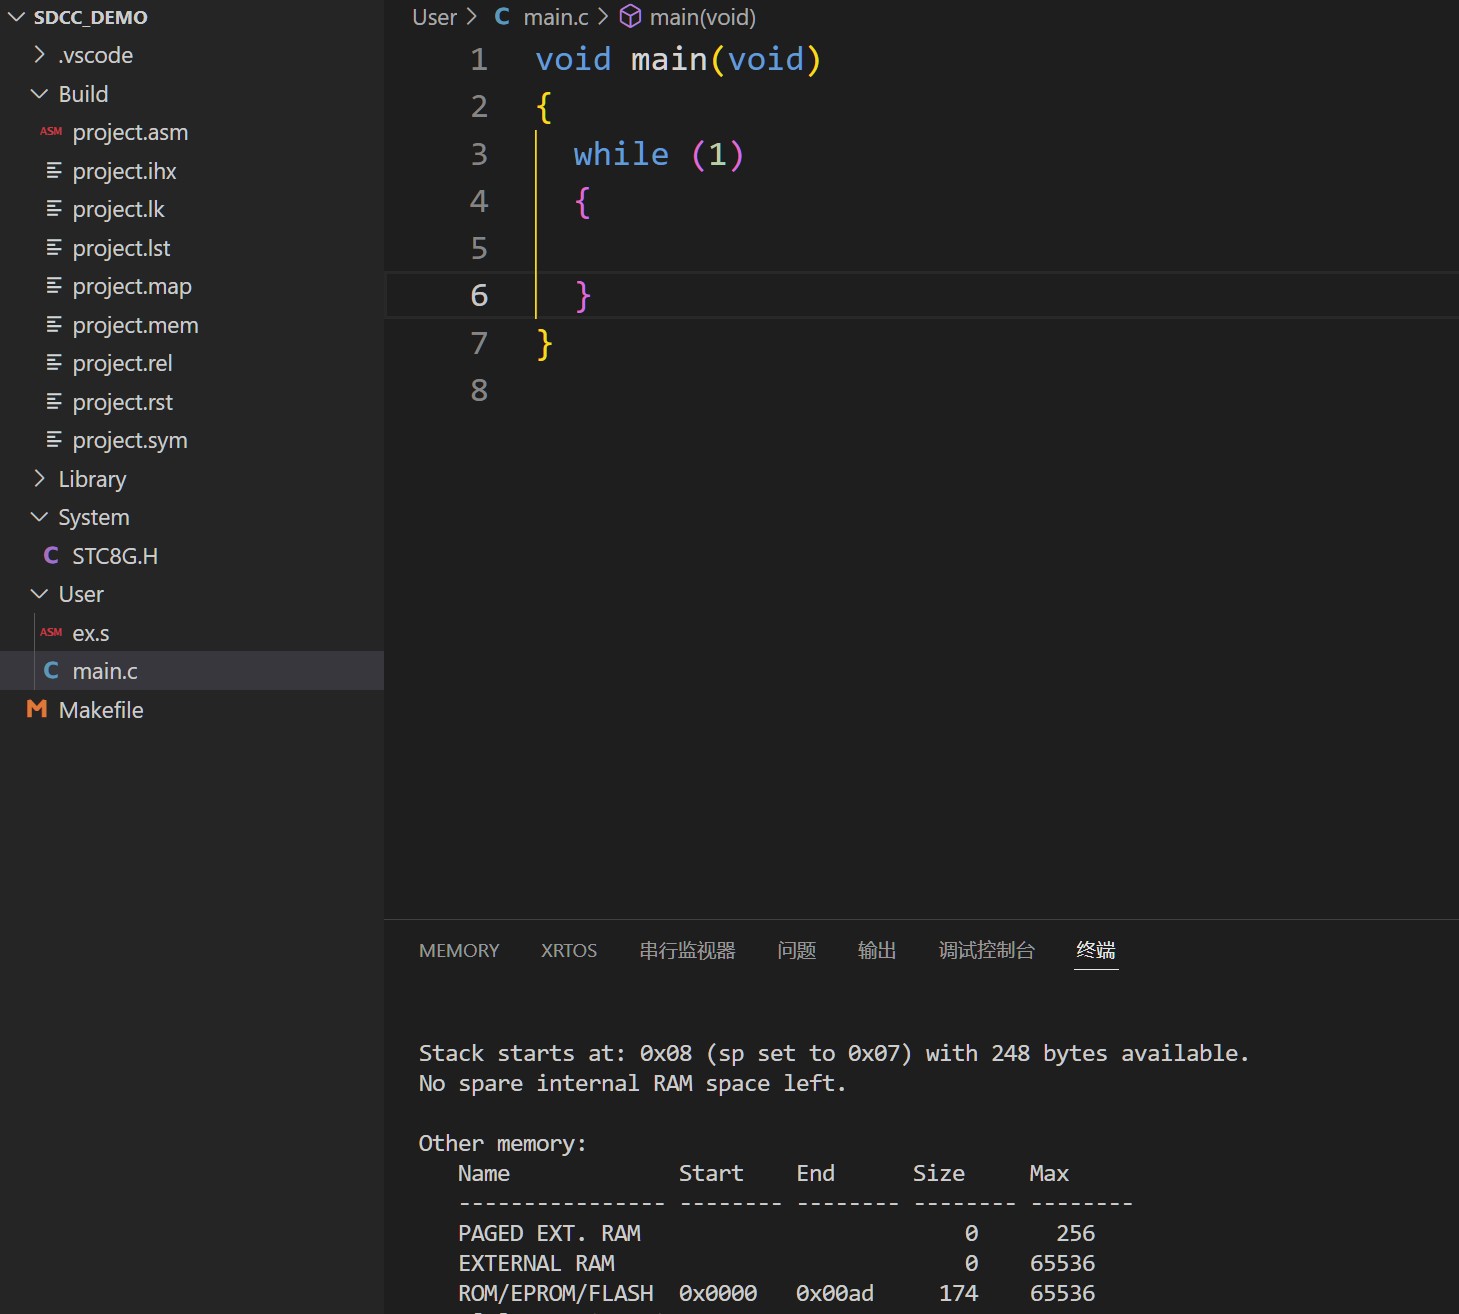Image resolution: width=1459 pixels, height=1314 pixels.
Task: Click the file icon beside project.rst
Action: point(54,402)
